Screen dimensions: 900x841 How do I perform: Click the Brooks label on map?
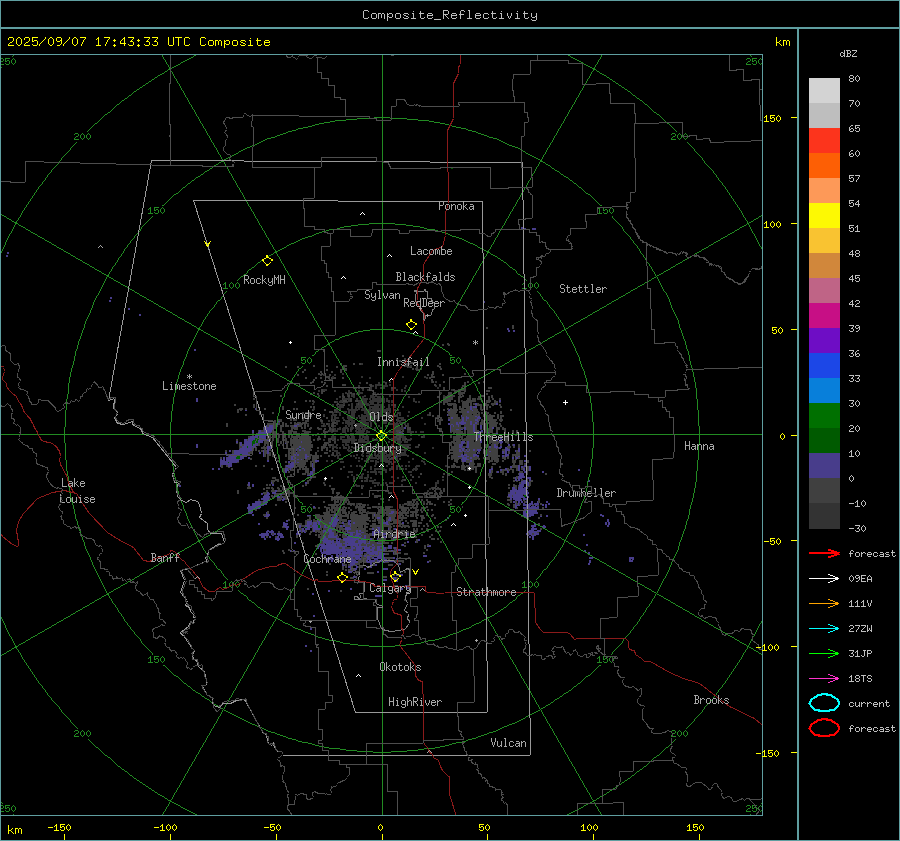pos(711,700)
